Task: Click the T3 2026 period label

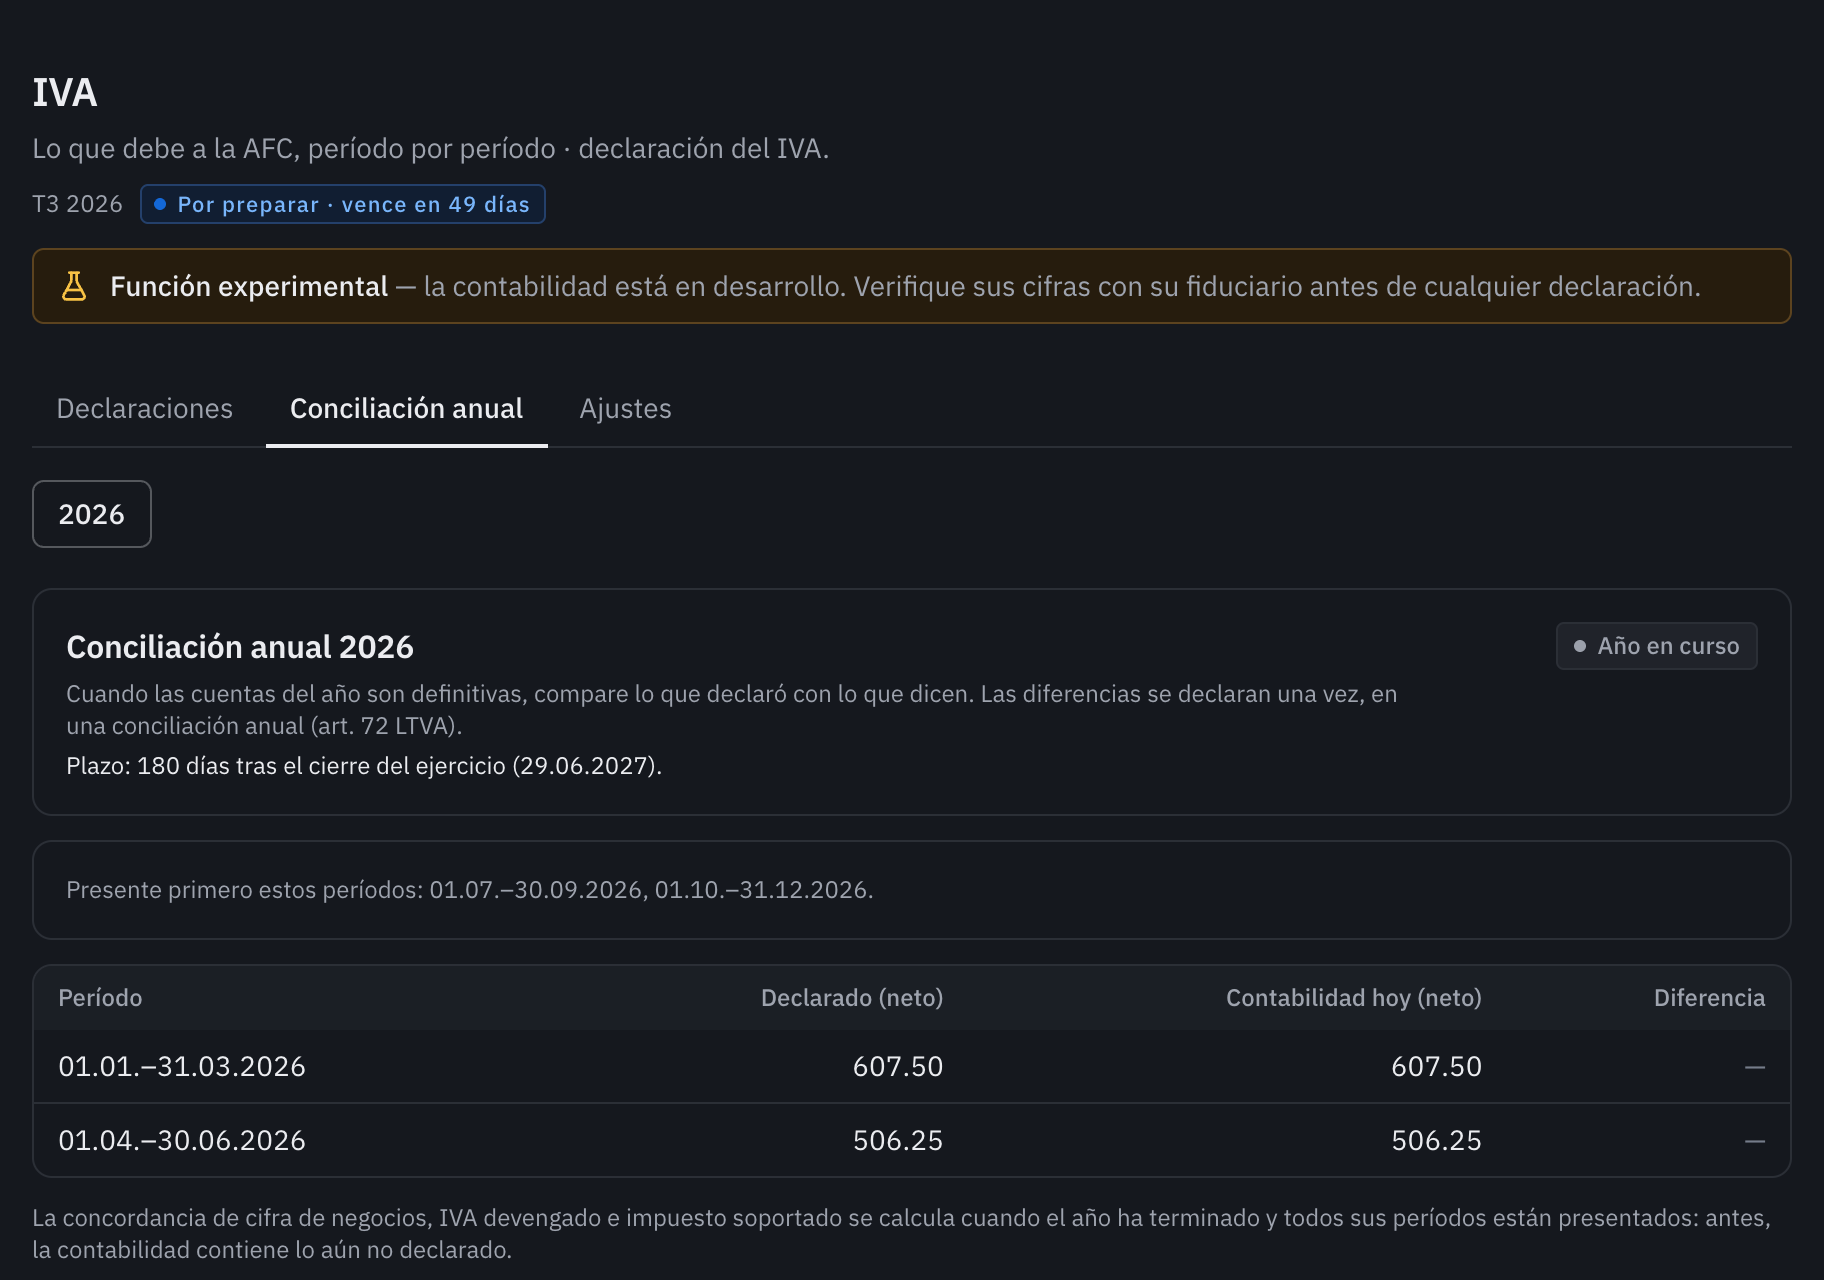Action: coord(77,204)
